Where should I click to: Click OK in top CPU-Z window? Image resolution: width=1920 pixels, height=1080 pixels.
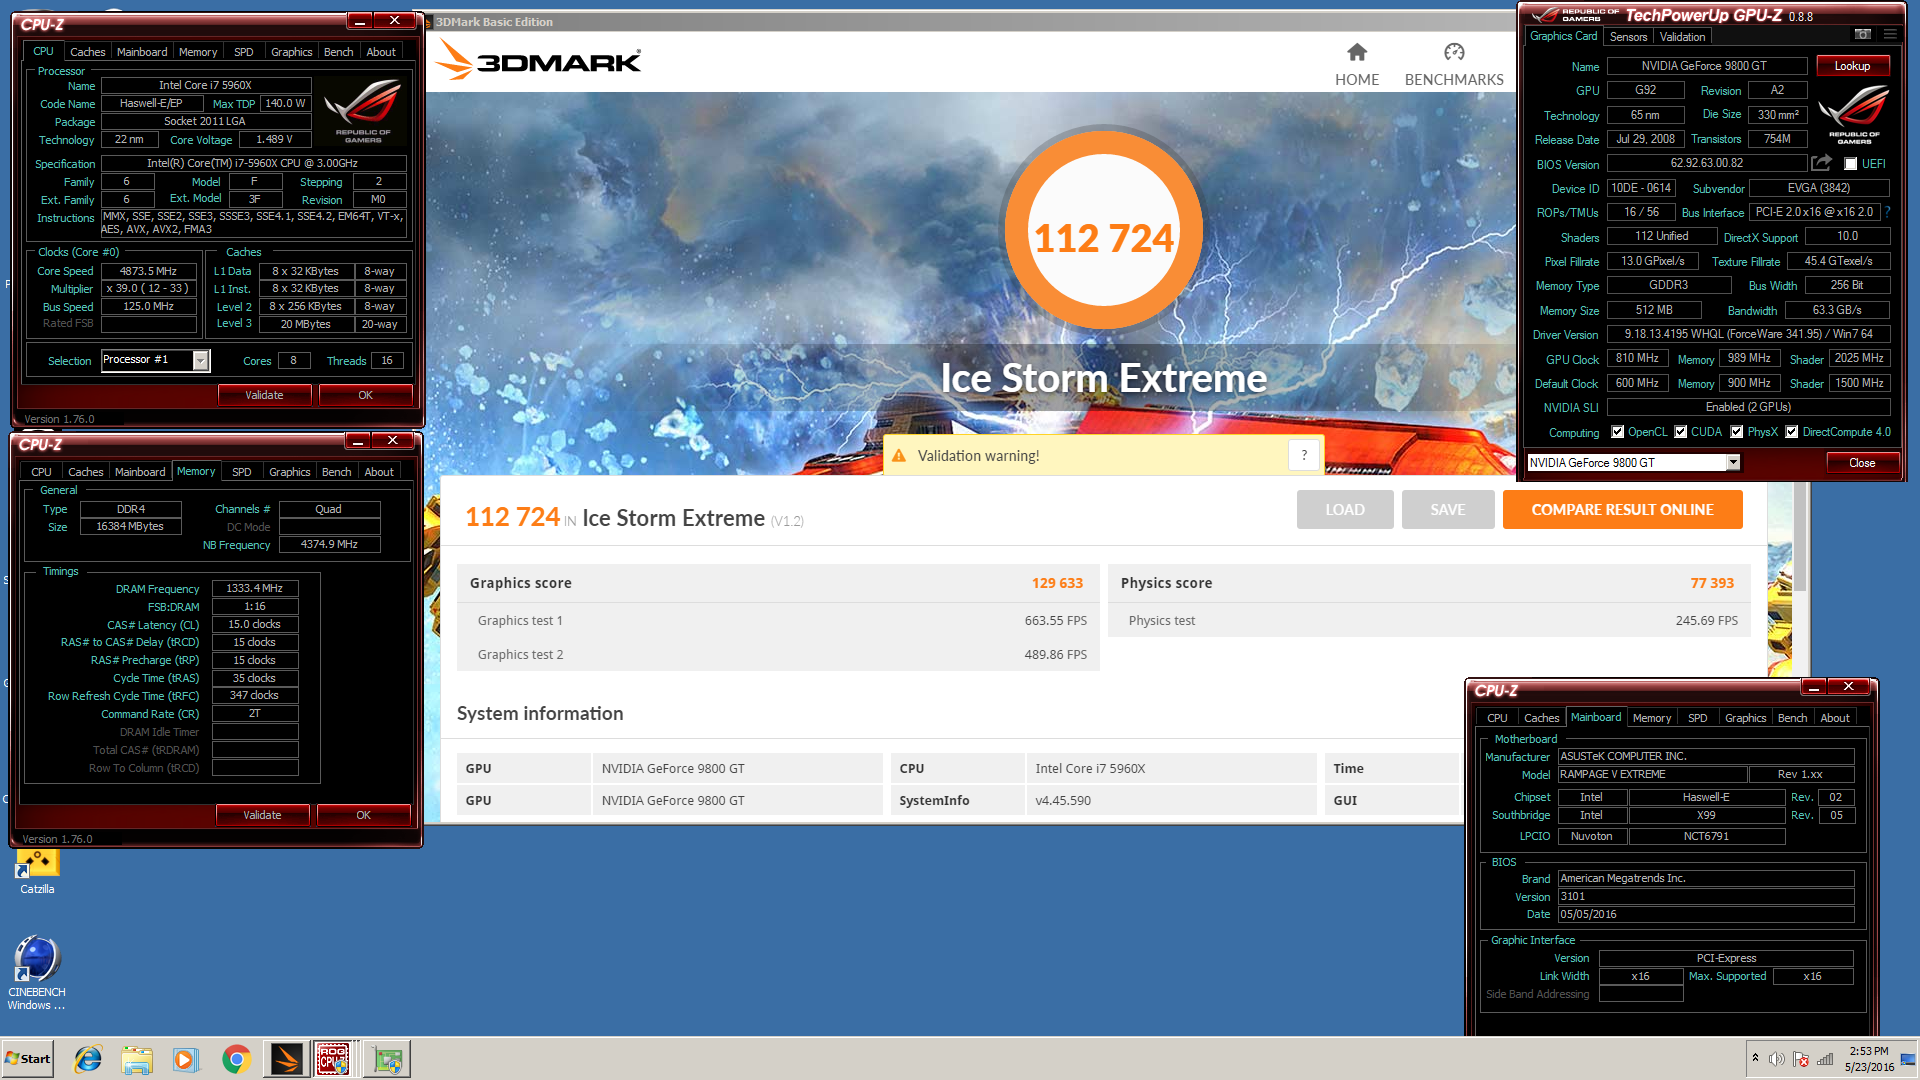[365, 395]
